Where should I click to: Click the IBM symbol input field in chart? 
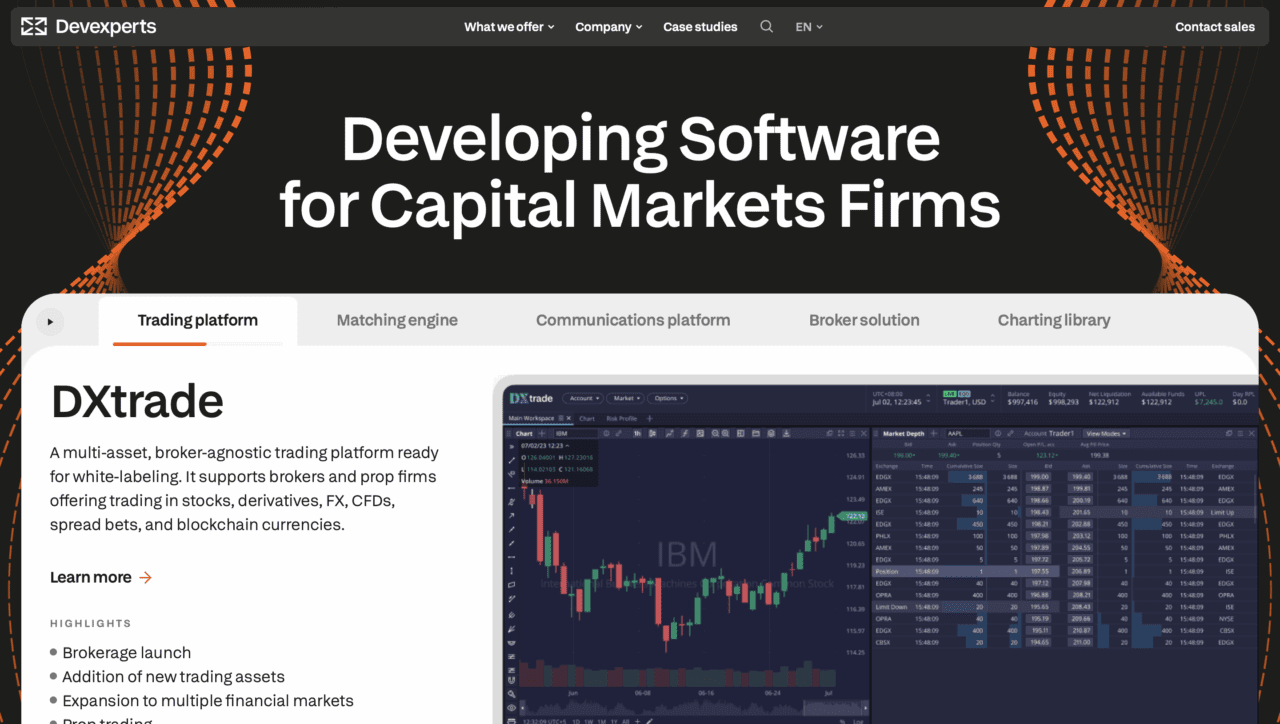point(575,433)
